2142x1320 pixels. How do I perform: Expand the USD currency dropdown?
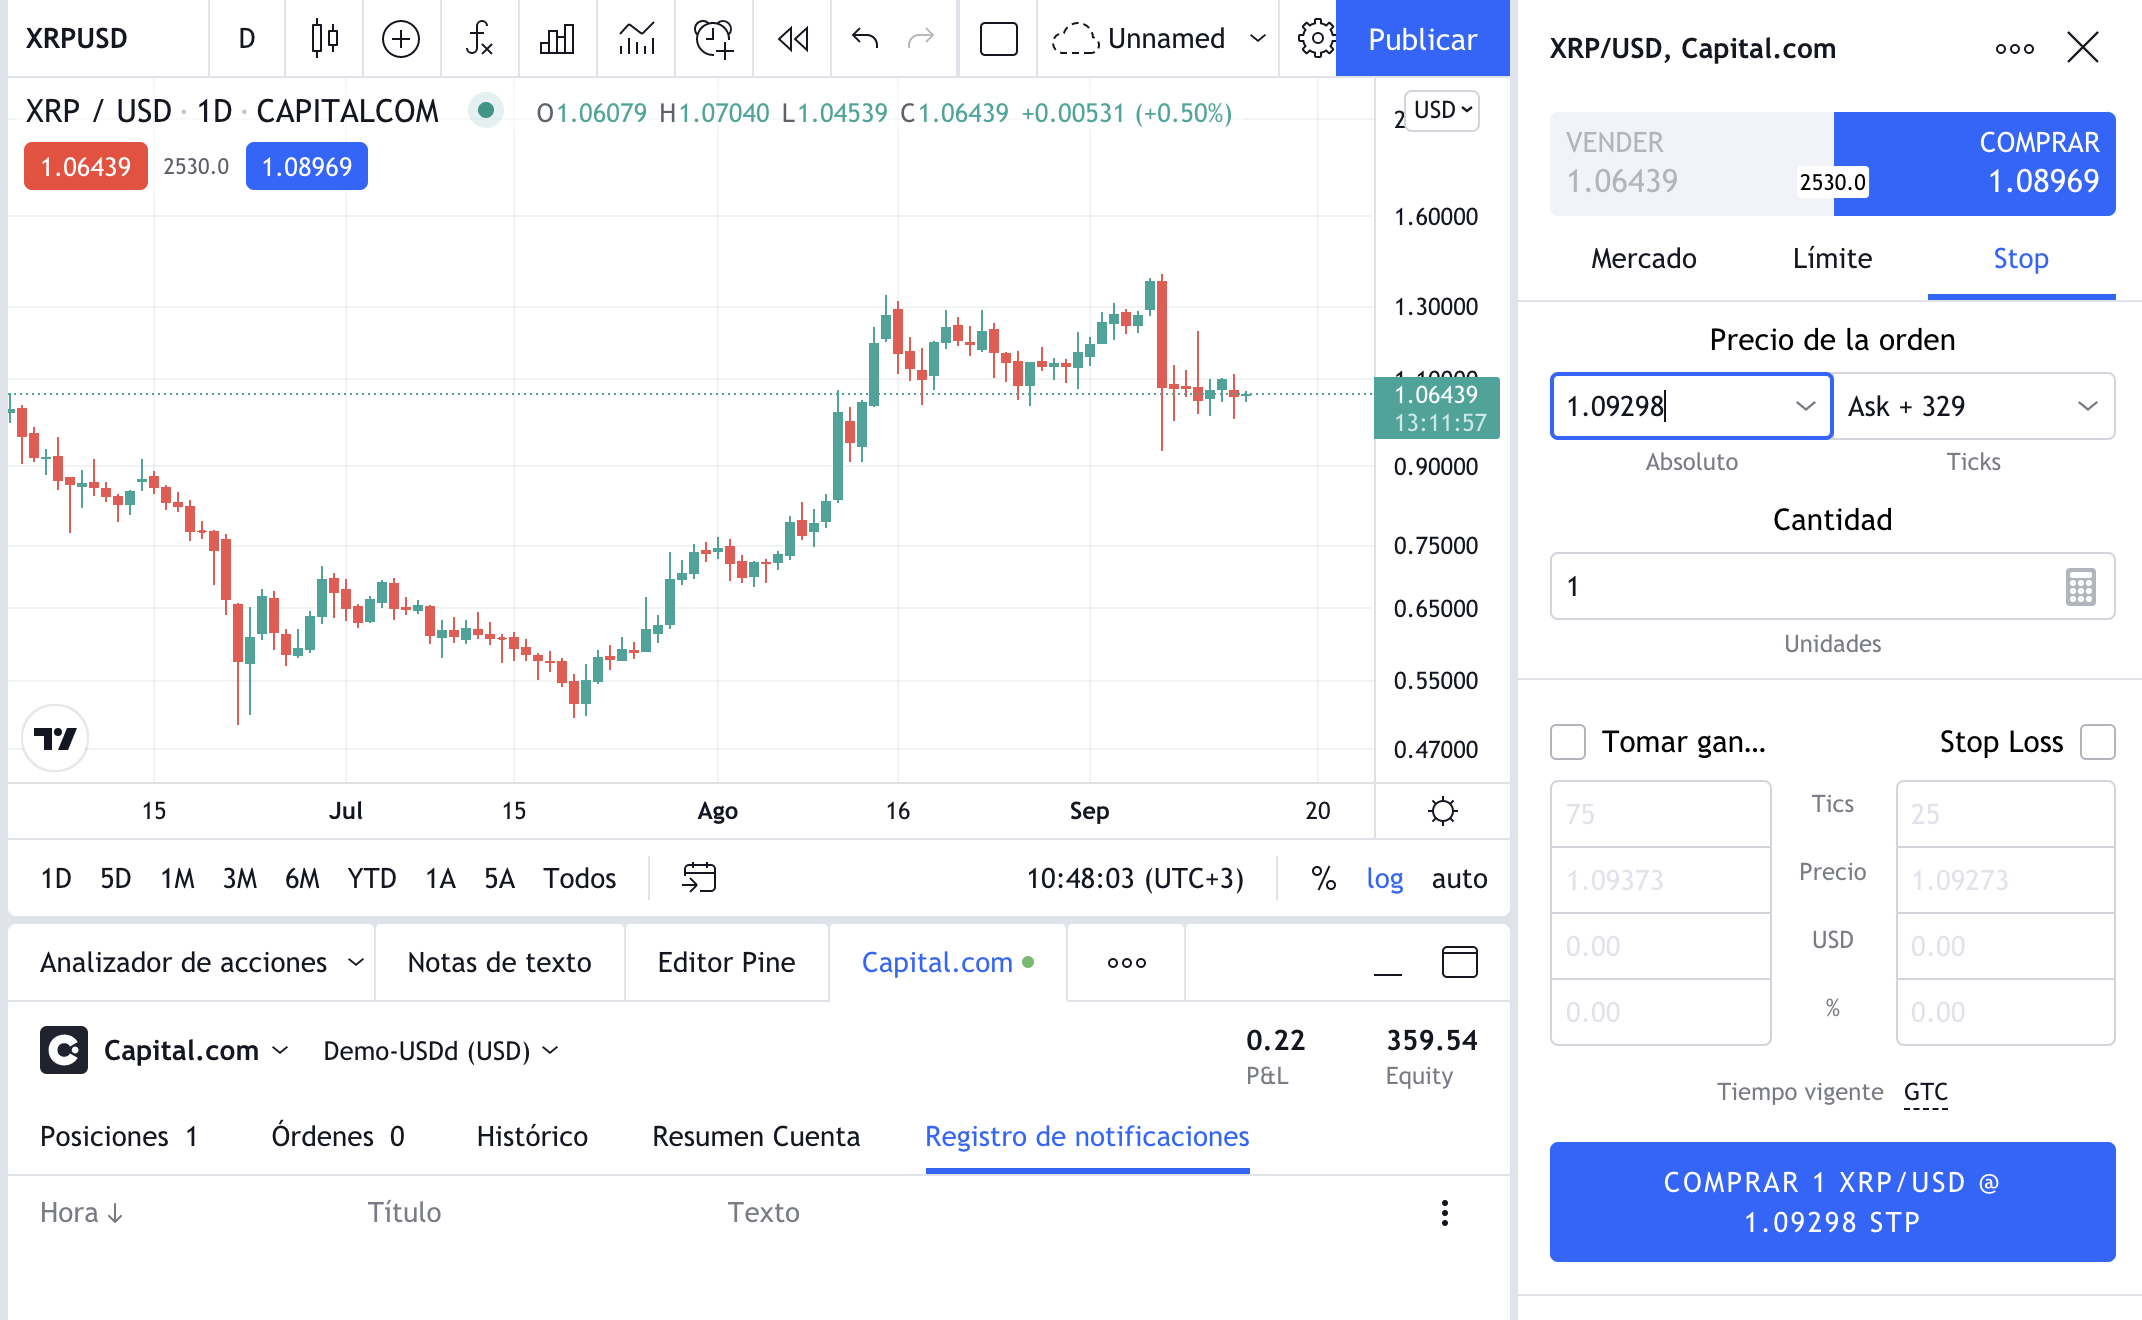[x=1442, y=110]
